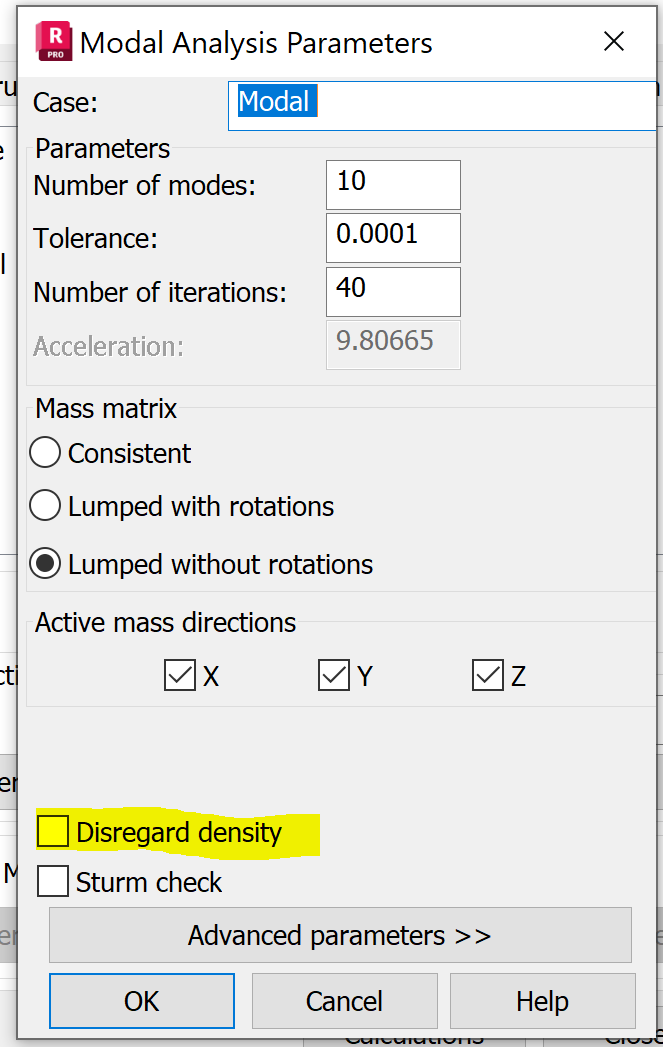
Task: Disable the Z active mass direction
Action: point(487,675)
